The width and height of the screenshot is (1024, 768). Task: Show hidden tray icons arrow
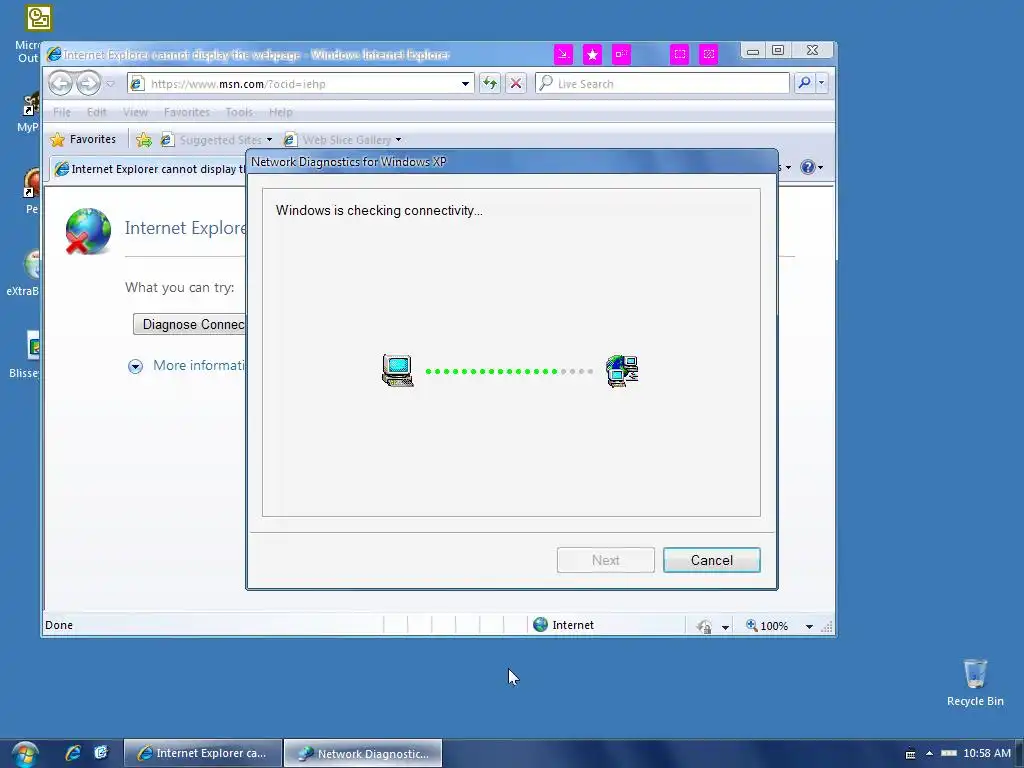pos(929,754)
